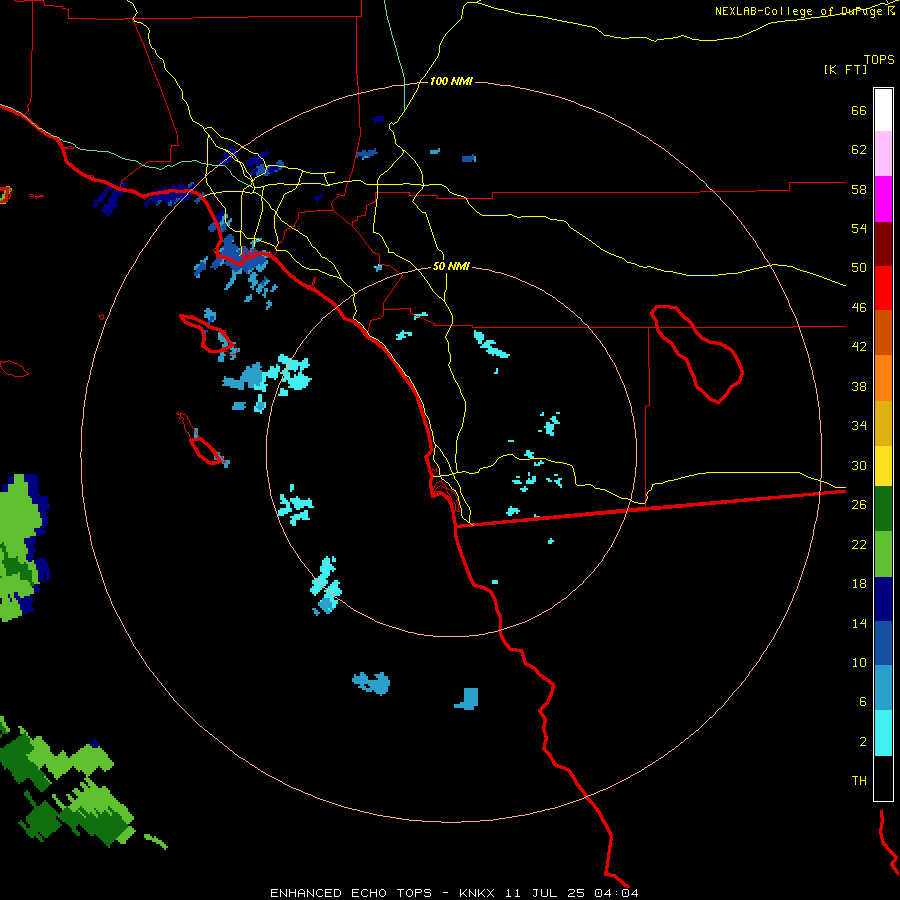Screen dimensions: 900x900
Task: Click the gold mustard legend band
Action: 883,423
